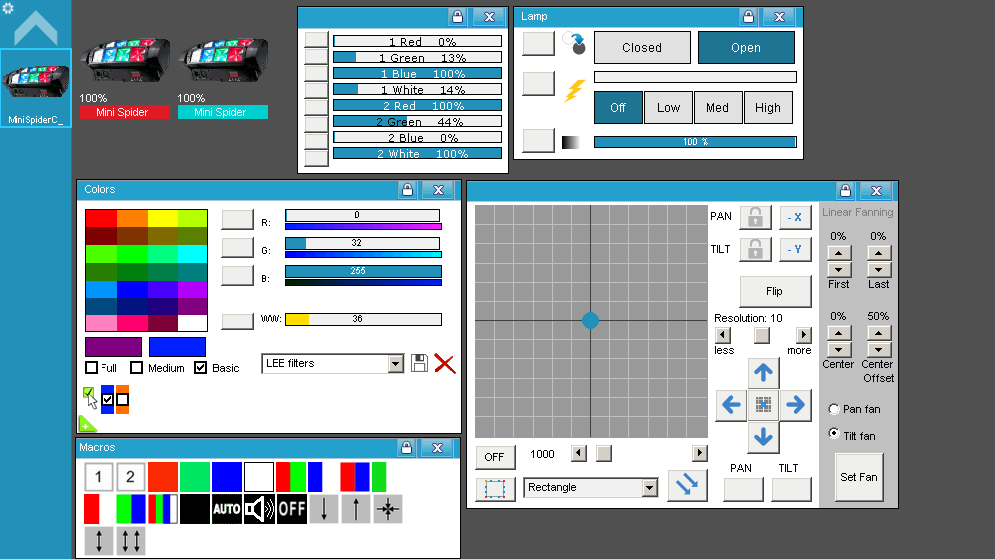Click the Flip button
This screenshot has width=995, height=559.
point(775,291)
